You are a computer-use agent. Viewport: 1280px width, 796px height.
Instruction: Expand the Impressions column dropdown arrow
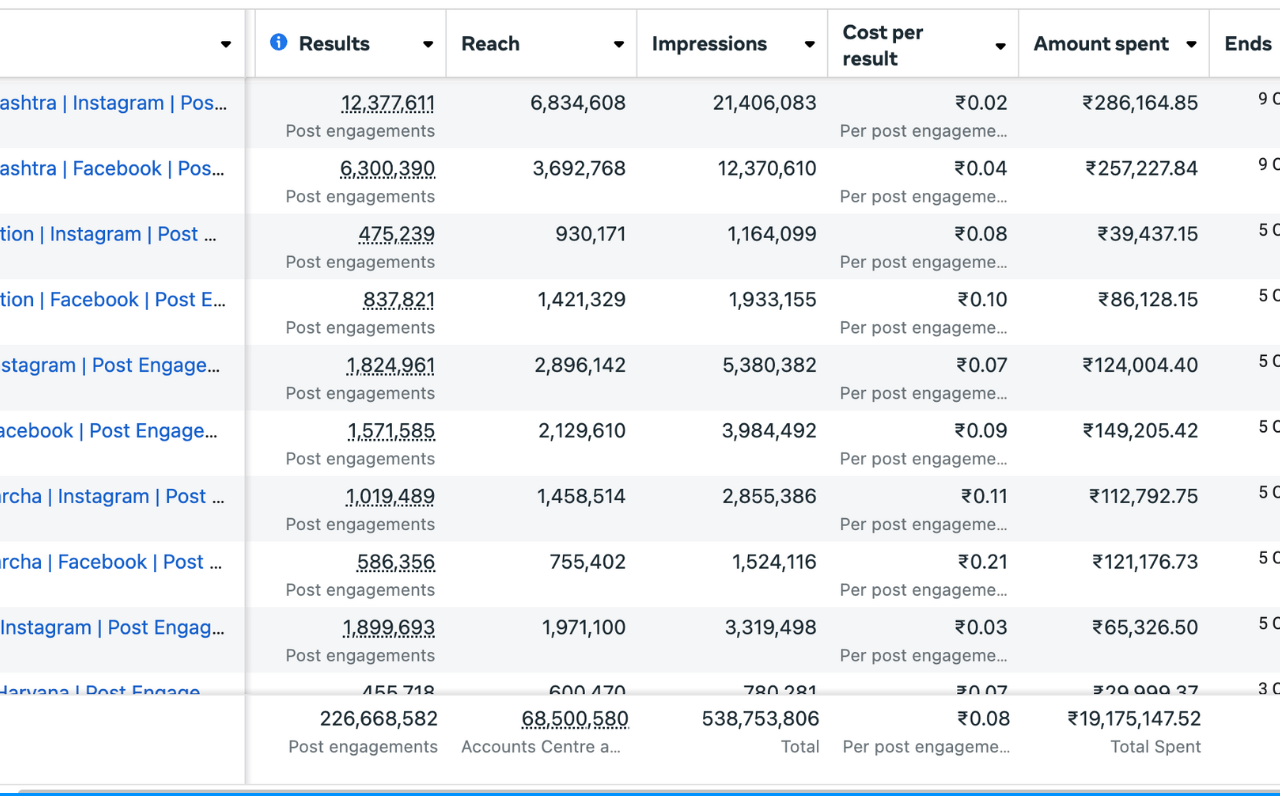[810, 44]
